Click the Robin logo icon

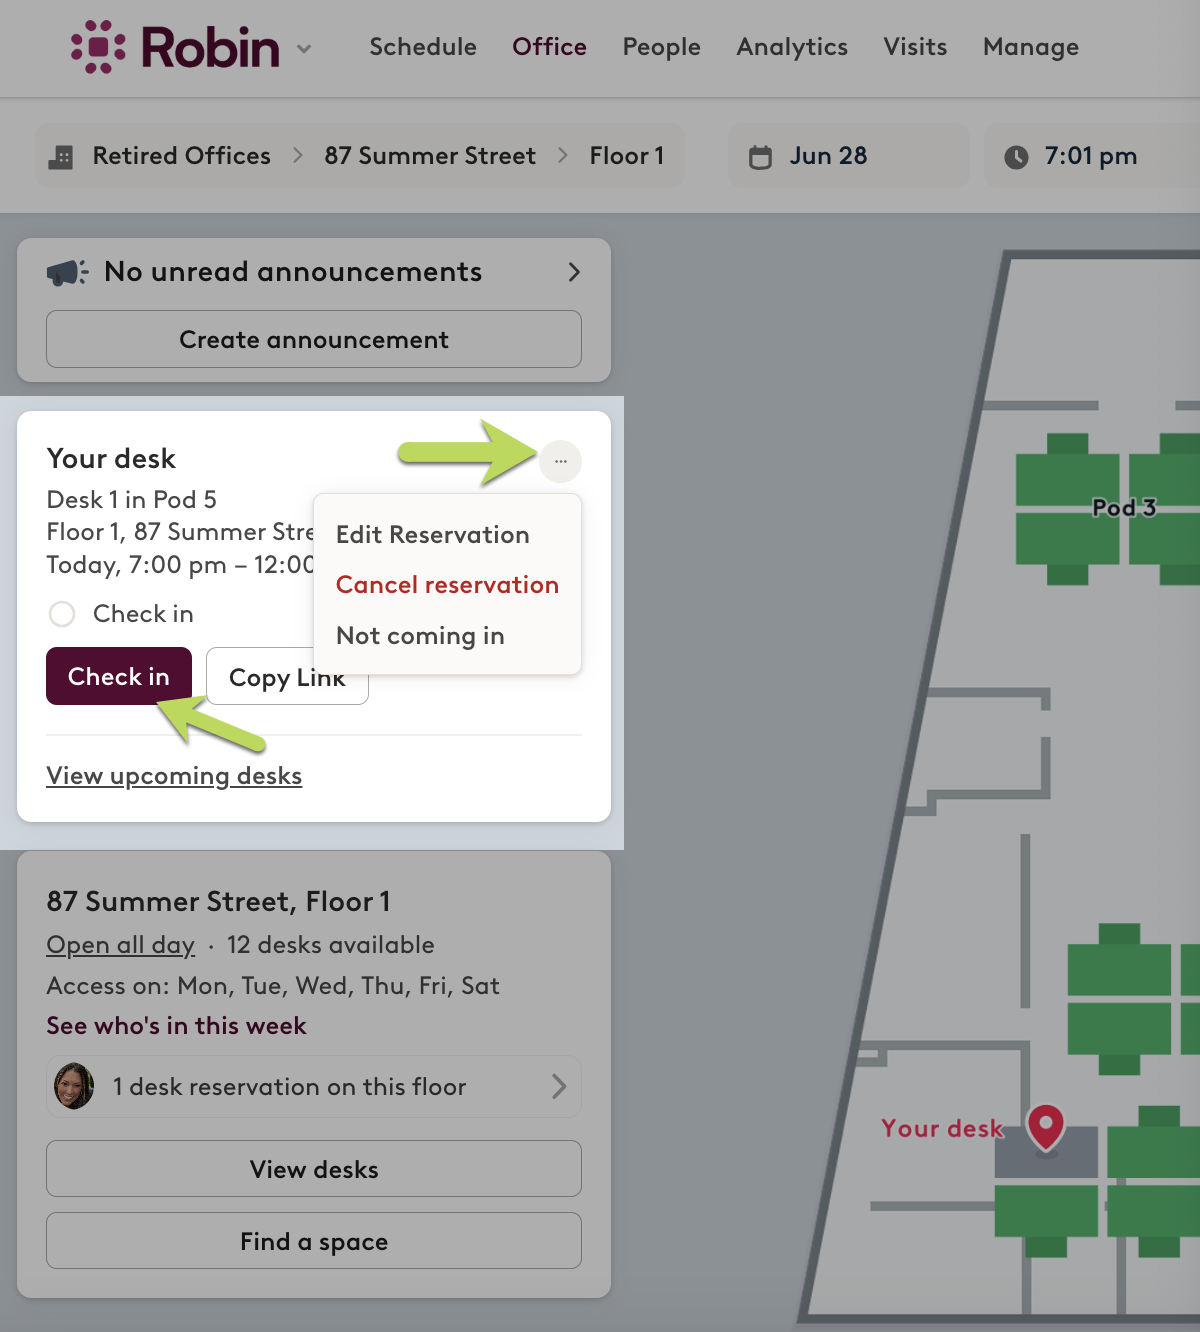point(98,47)
